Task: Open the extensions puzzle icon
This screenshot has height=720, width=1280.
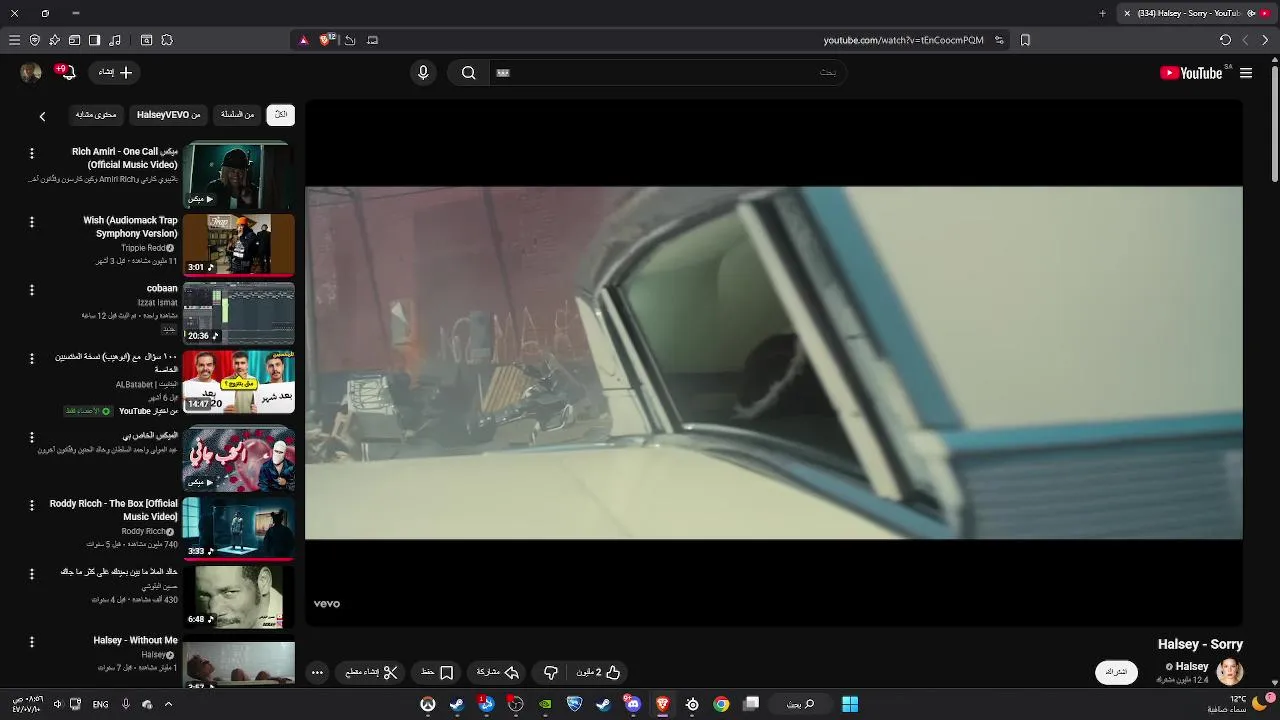Action: (x=167, y=40)
